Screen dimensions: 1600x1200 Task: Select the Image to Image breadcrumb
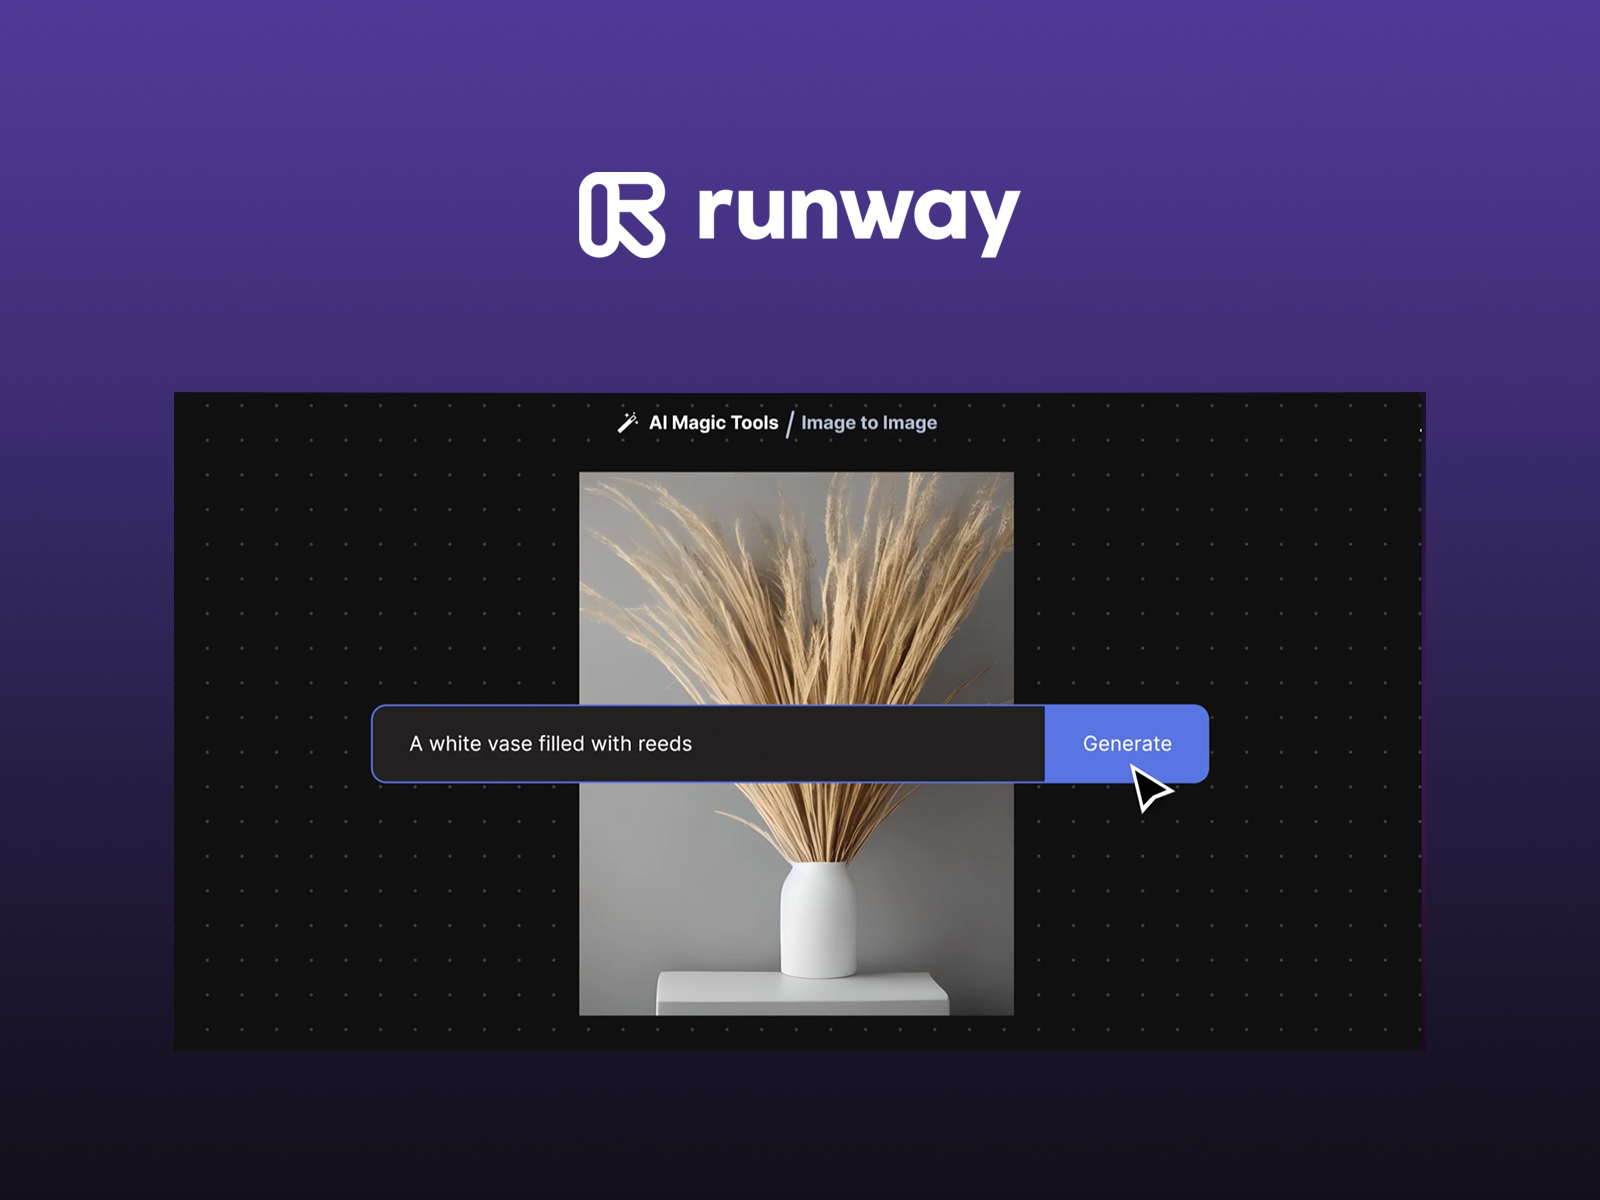click(x=869, y=423)
